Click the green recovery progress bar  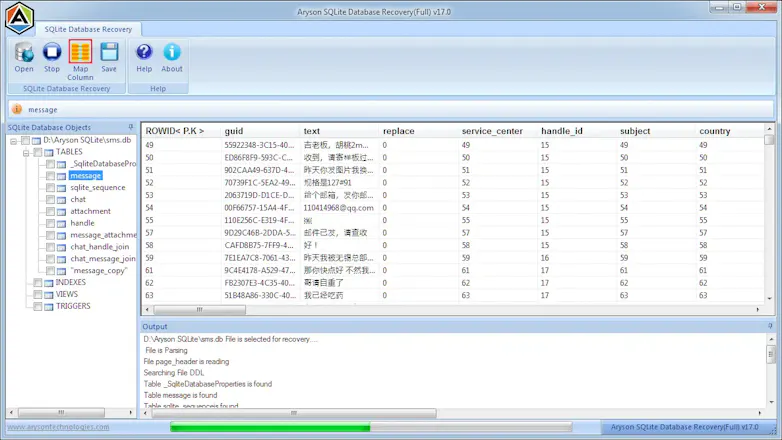(x=270, y=427)
